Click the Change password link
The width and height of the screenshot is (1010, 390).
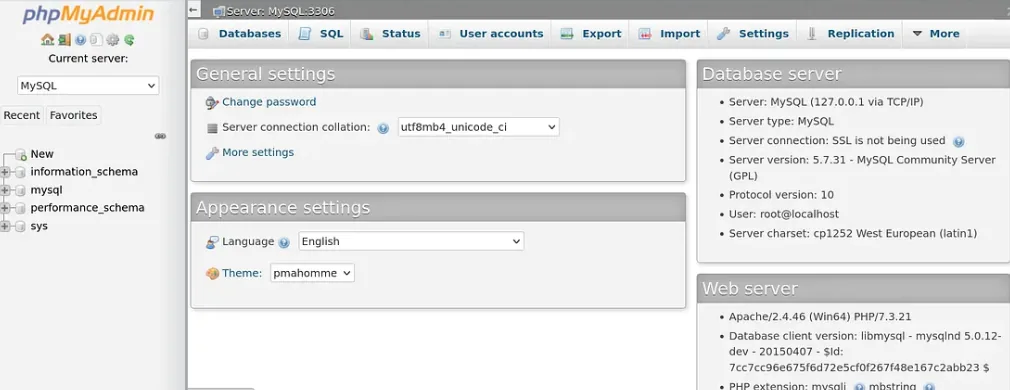[x=269, y=102]
